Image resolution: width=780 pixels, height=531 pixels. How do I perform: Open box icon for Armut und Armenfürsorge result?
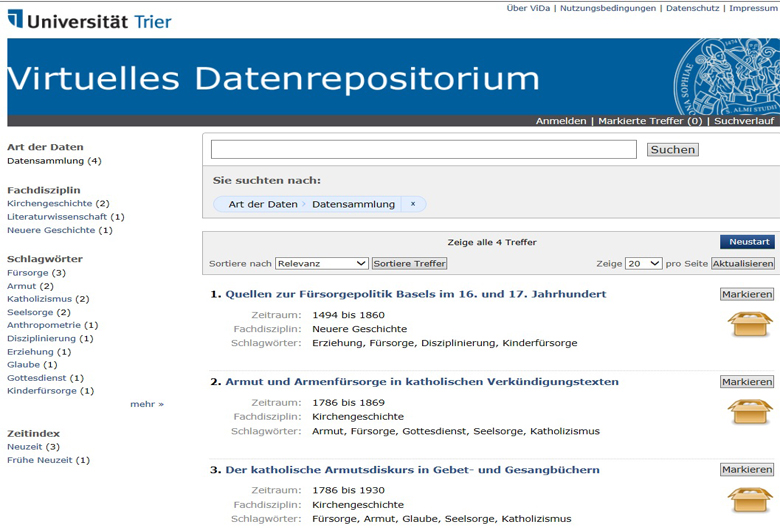pyautogui.click(x=750, y=412)
